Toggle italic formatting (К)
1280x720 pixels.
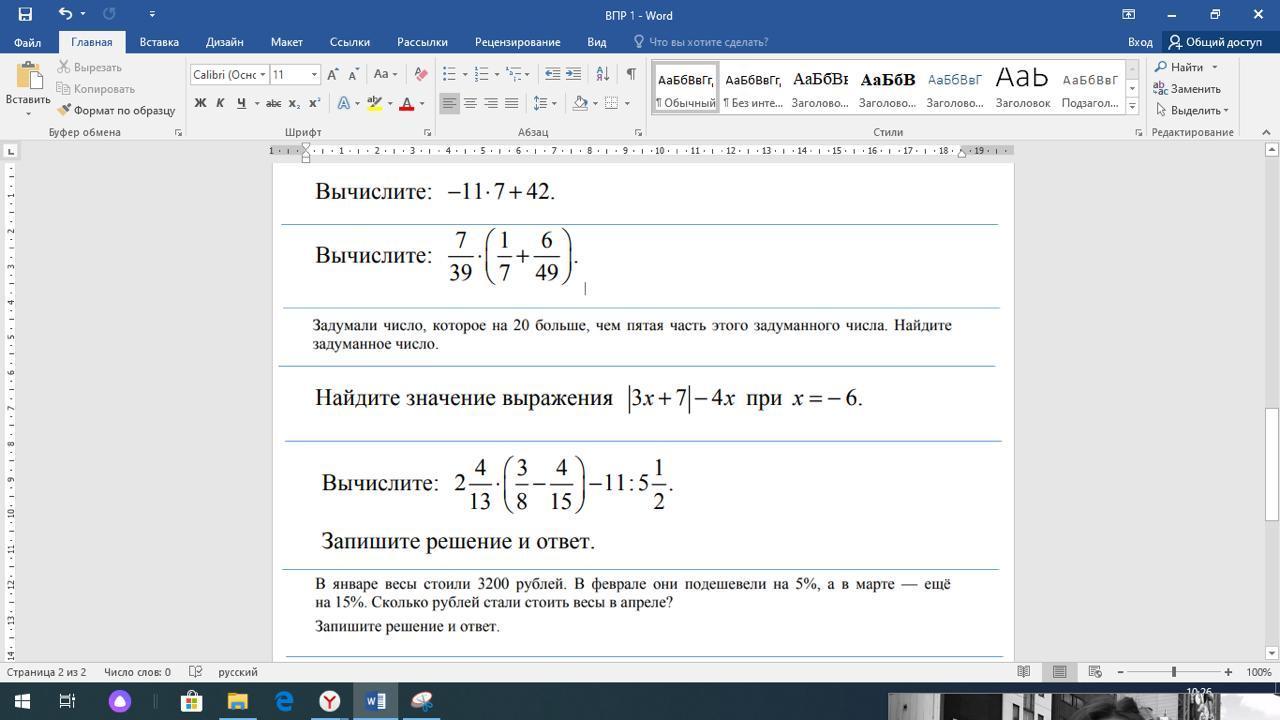click(x=220, y=103)
